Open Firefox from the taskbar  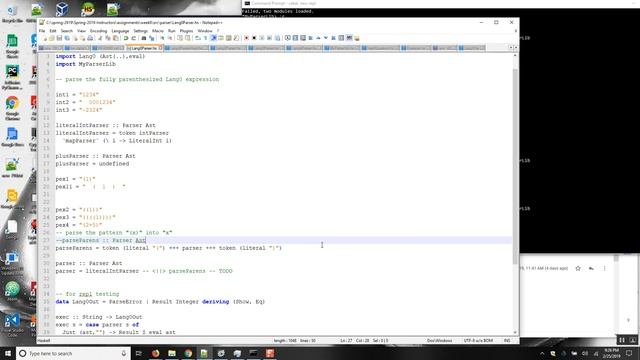pyautogui.click(x=155, y=353)
